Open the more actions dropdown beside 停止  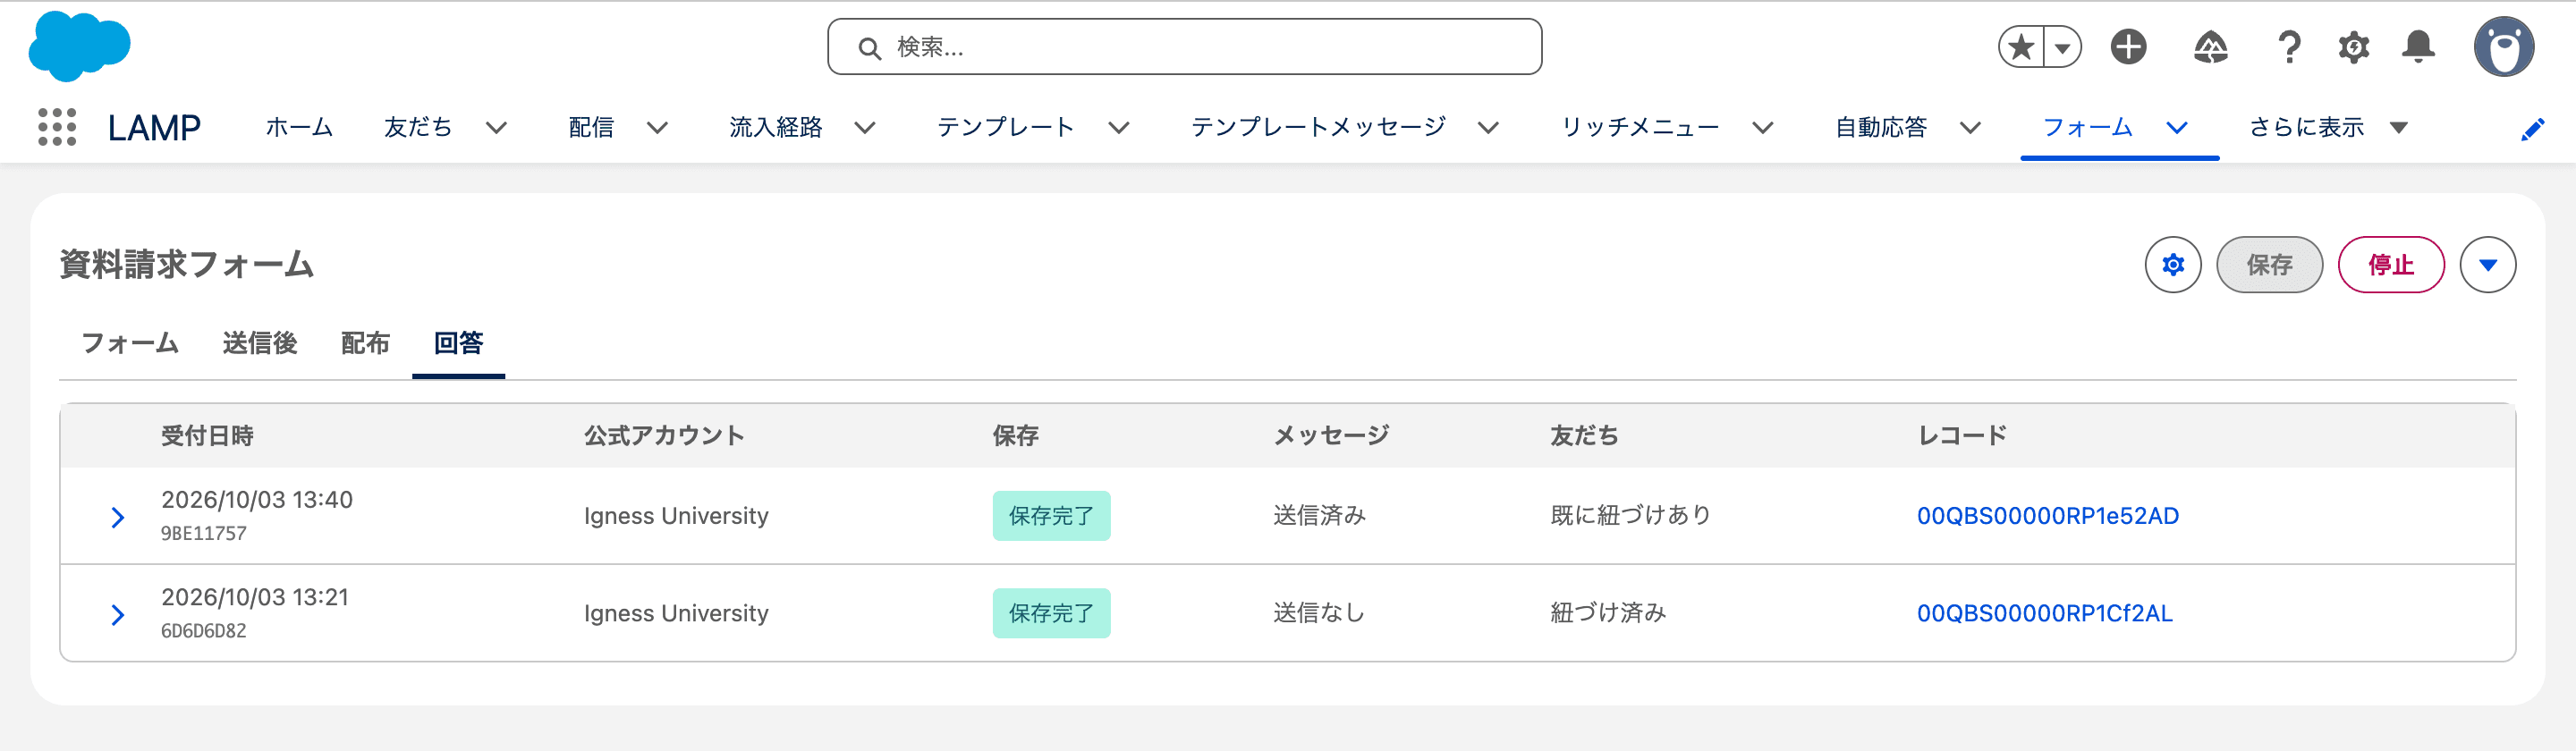coord(2488,265)
